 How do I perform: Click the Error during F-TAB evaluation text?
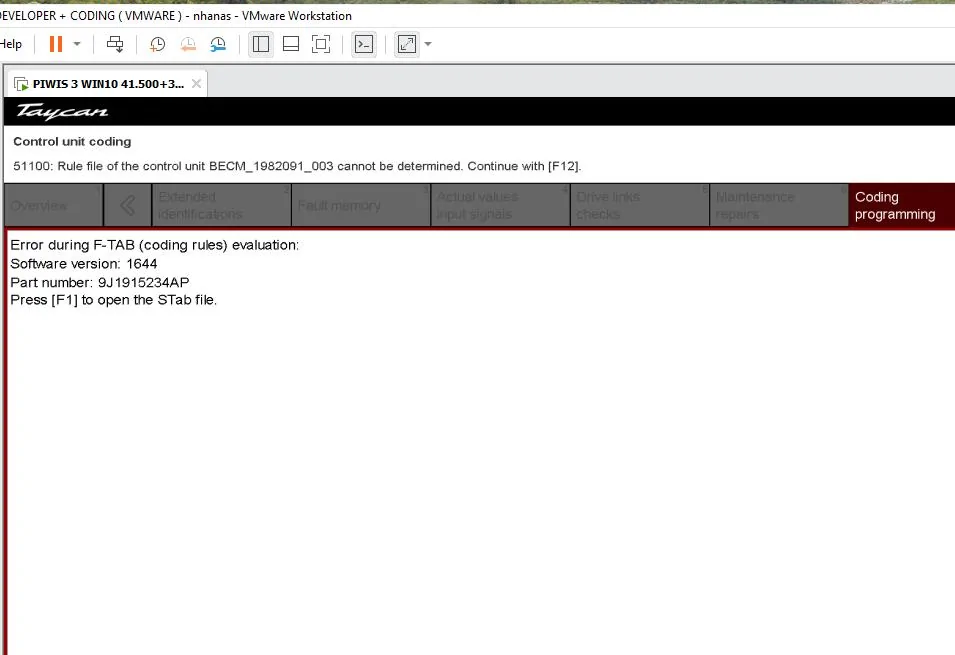point(155,245)
